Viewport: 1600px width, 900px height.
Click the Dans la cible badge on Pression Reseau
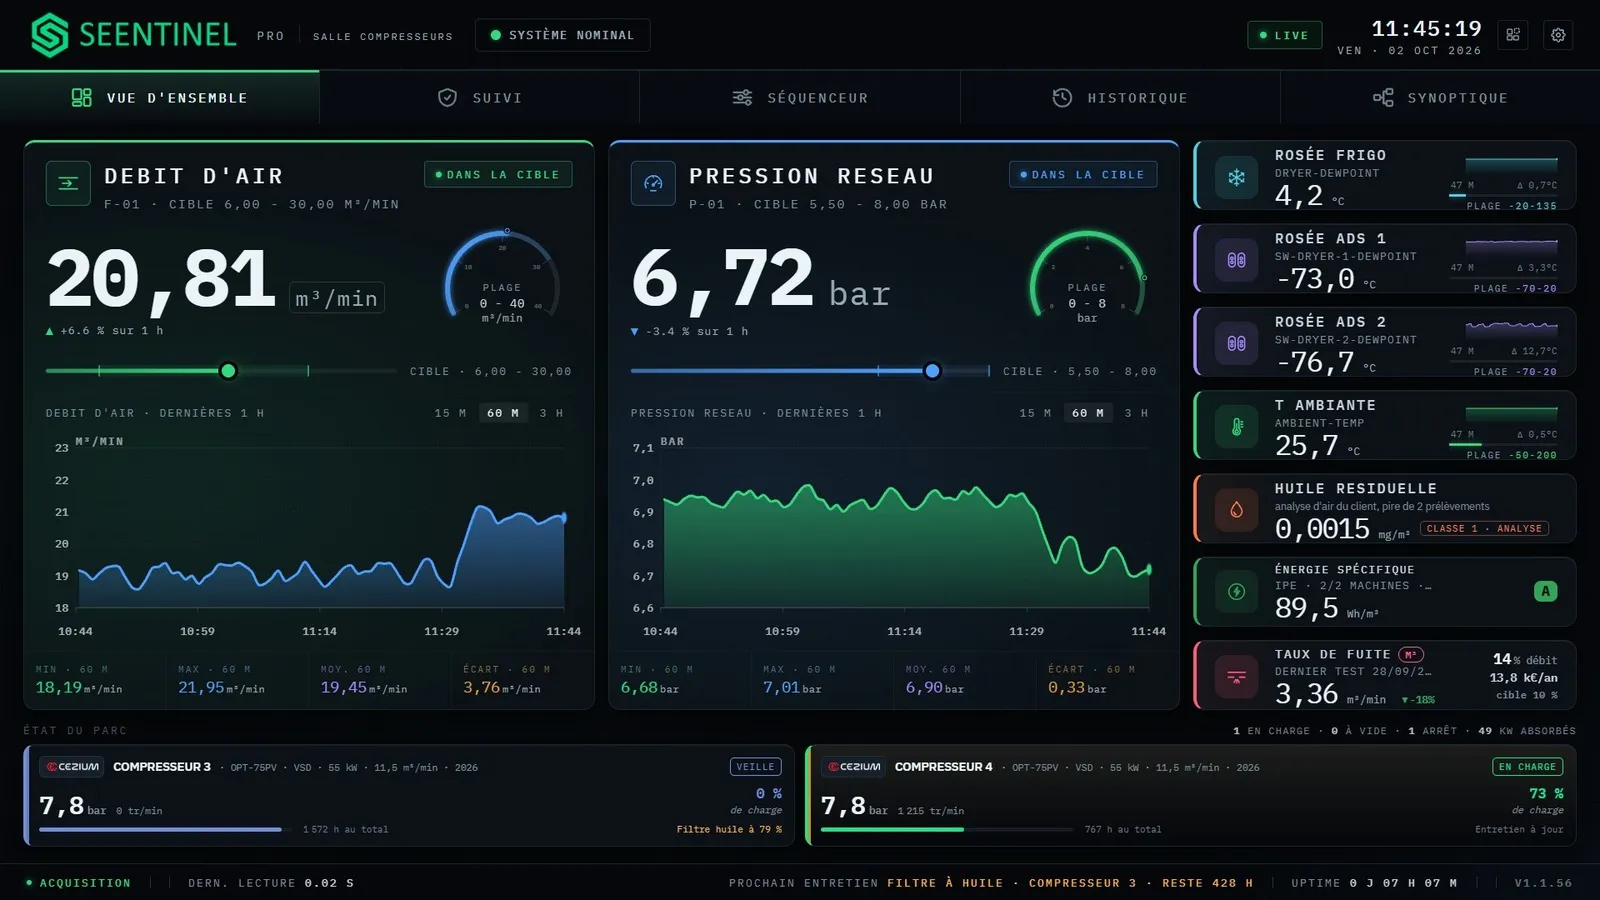pyautogui.click(x=1083, y=174)
